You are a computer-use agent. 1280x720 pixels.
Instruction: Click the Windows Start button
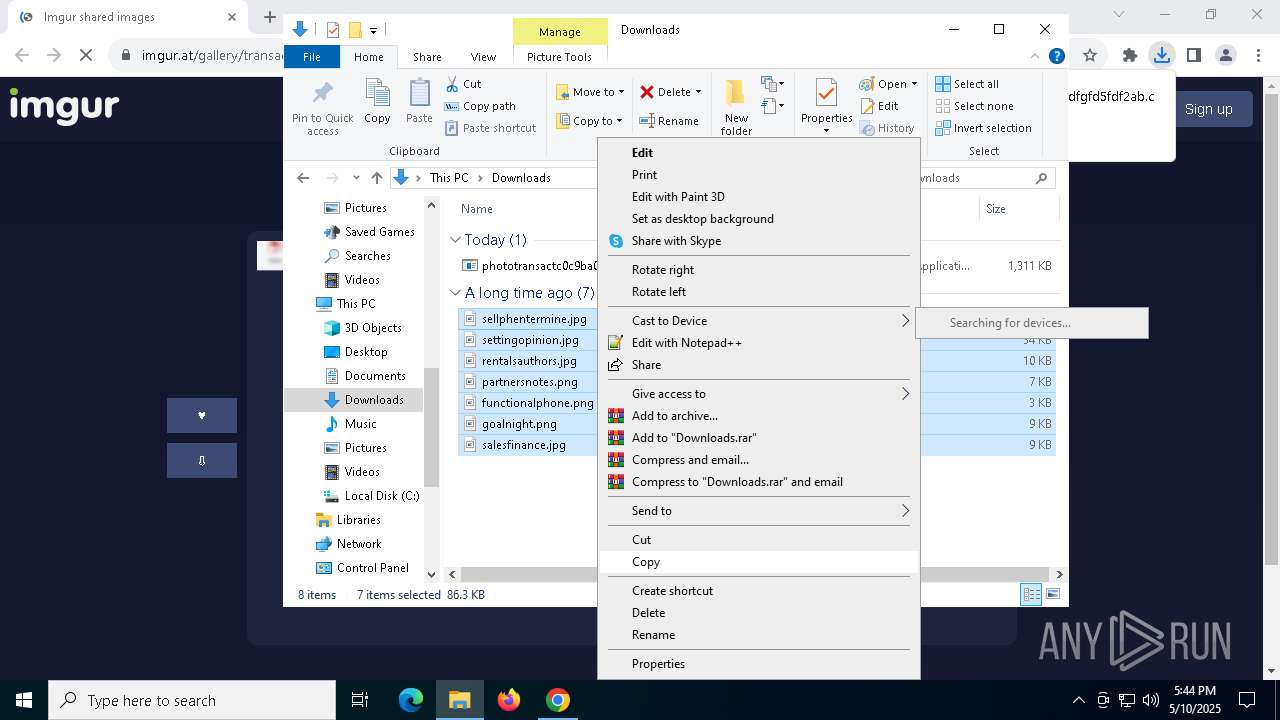(x=24, y=700)
